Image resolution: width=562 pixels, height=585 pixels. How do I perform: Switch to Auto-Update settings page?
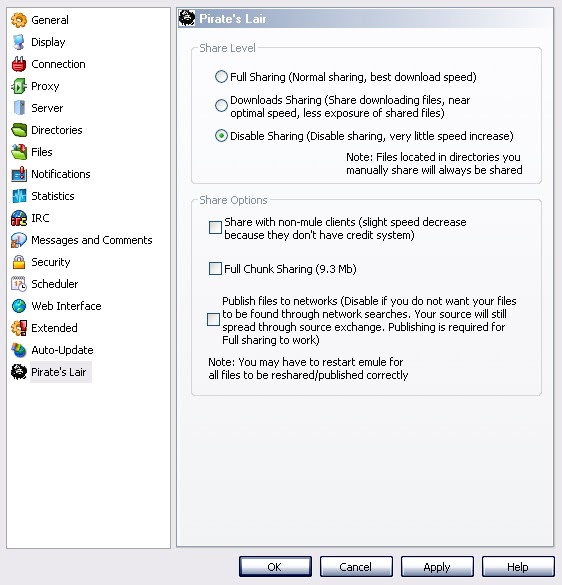[62, 350]
